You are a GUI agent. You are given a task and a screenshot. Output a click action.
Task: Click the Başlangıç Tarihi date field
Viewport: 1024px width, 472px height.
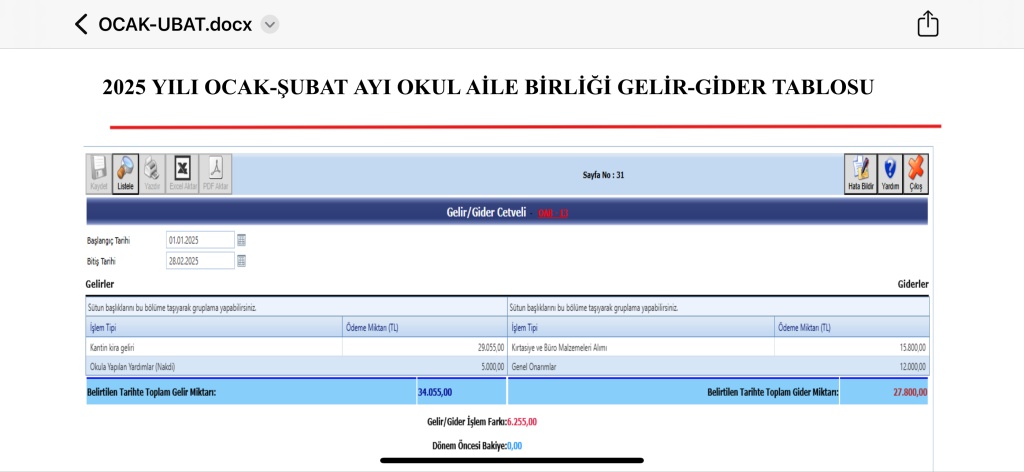pos(200,240)
